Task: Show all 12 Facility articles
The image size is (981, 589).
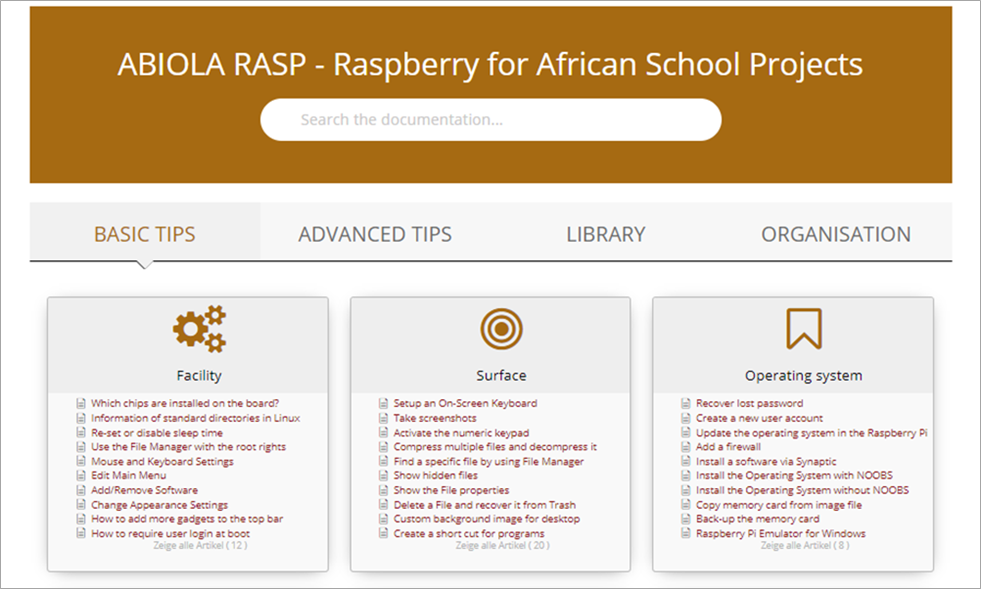Action: [200, 546]
